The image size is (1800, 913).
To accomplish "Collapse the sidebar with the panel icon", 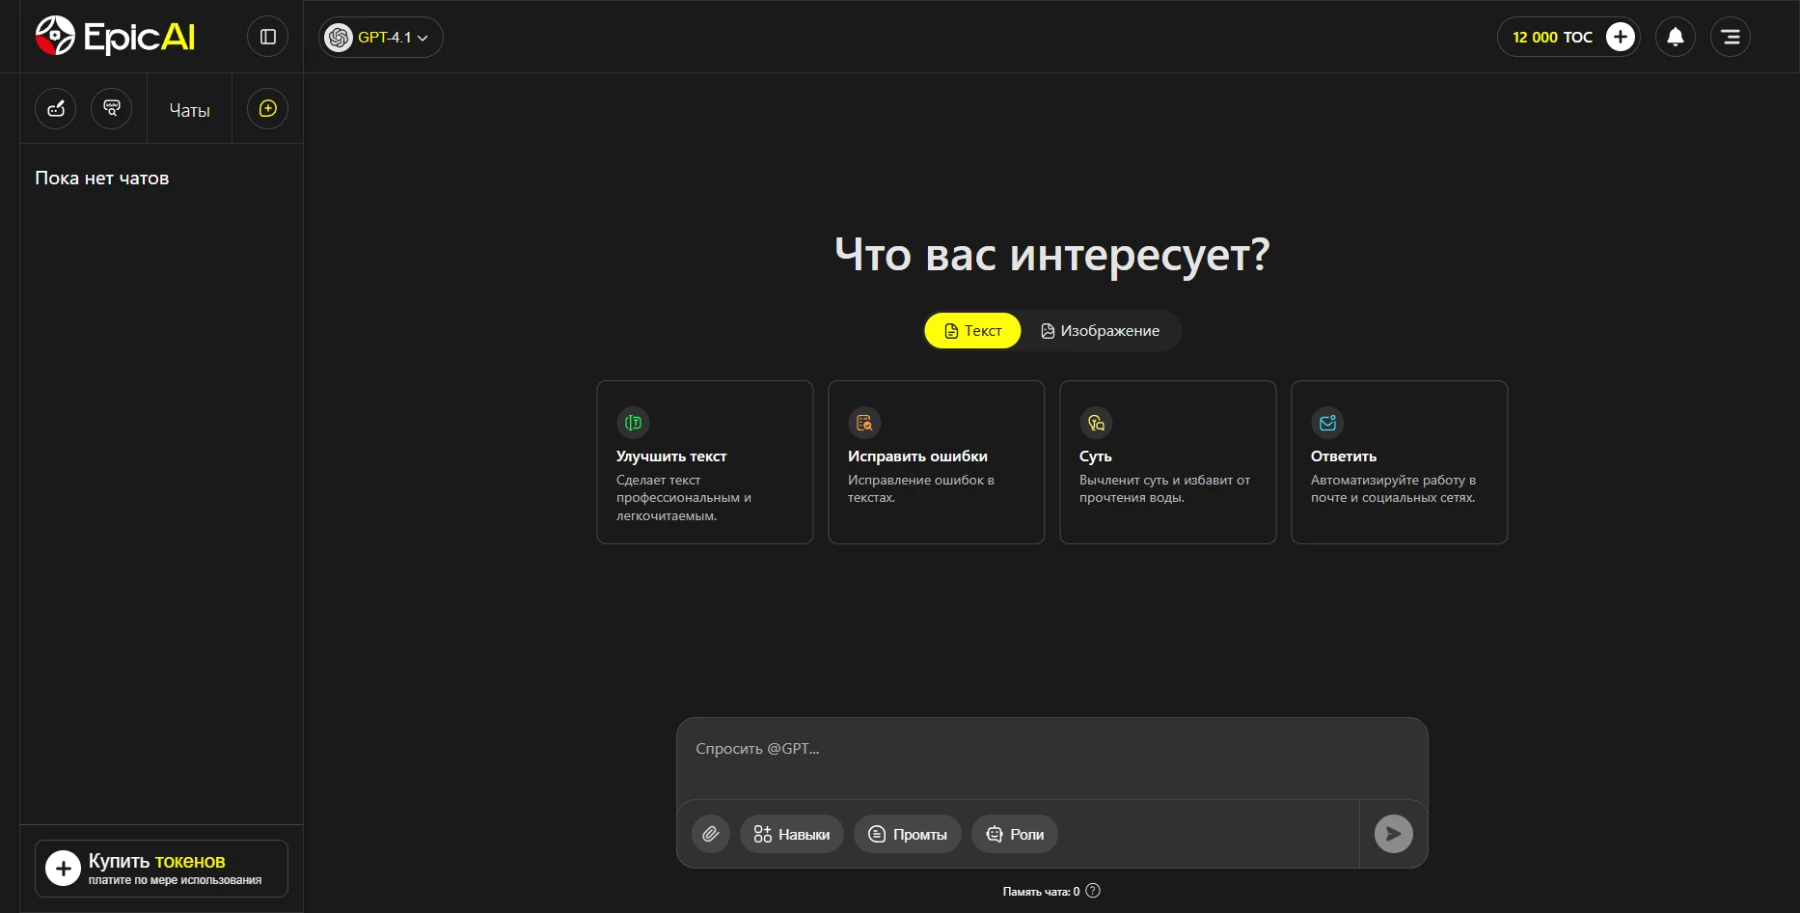I will tap(267, 36).
